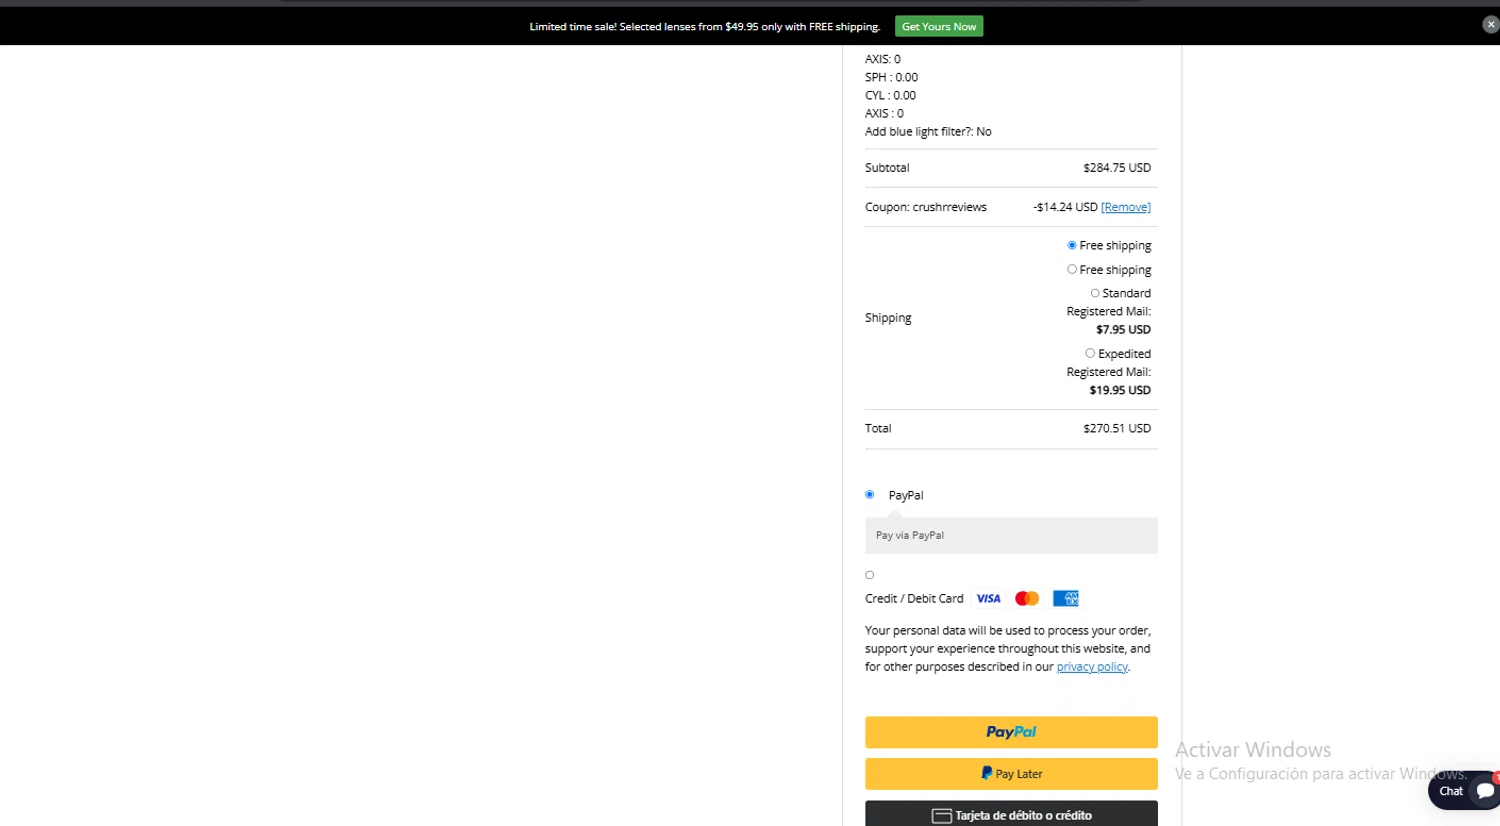1500x826 pixels.
Task: Click the -$14.24 USD discount amount
Action: click(x=1065, y=207)
